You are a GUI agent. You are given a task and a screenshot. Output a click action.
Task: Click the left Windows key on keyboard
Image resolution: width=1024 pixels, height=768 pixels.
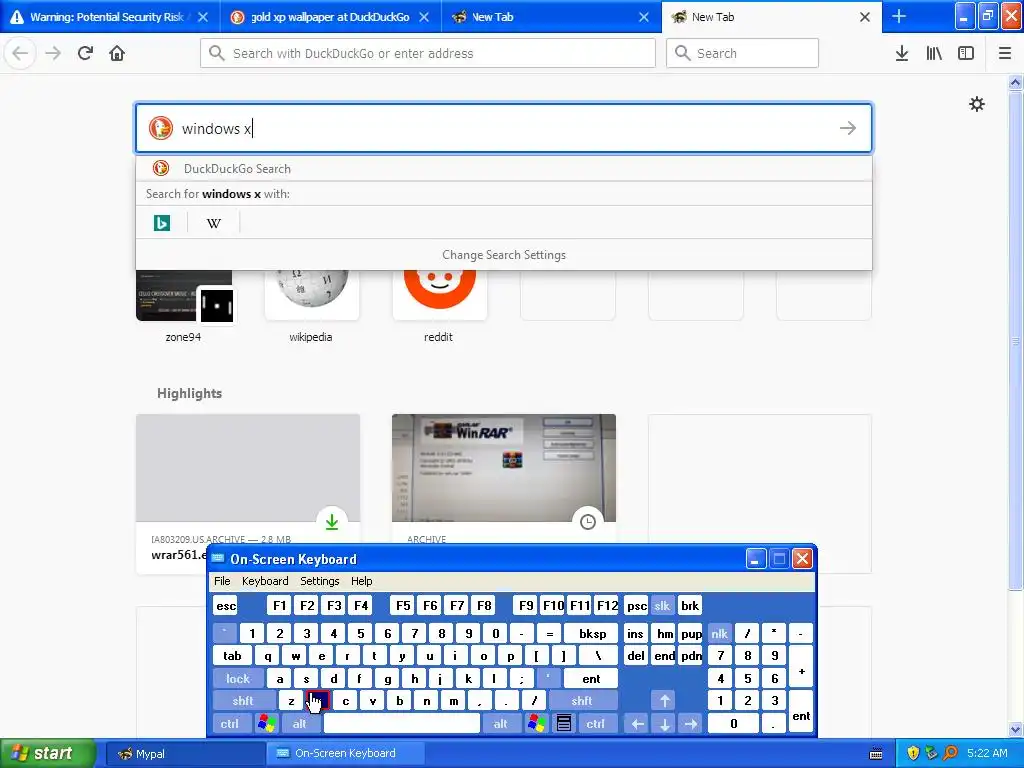coord(266,724)
